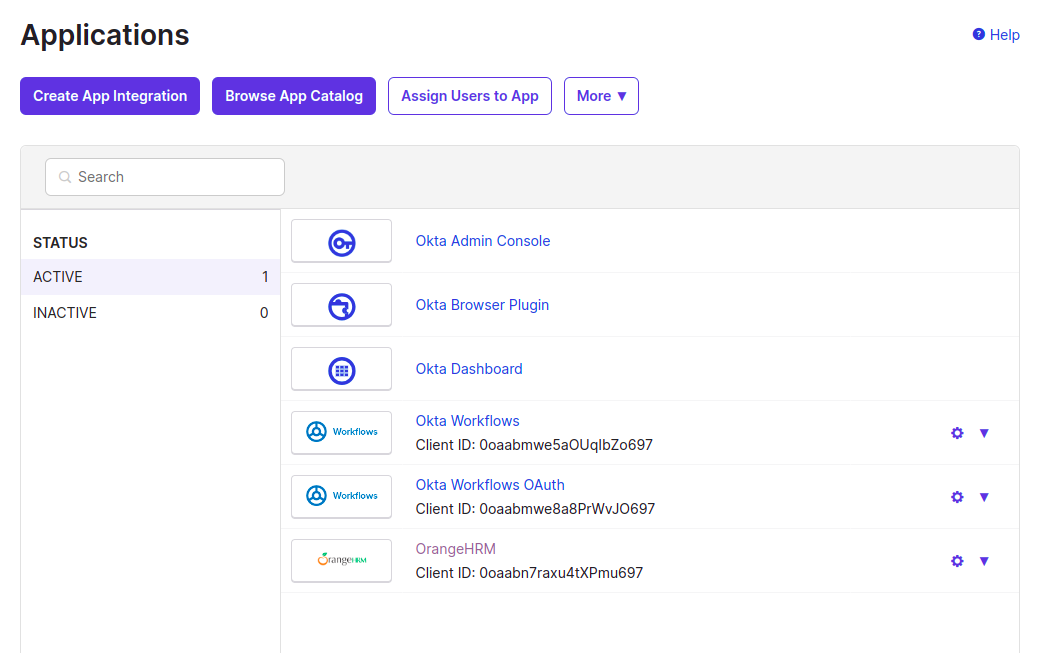Open the Okta Dashboard link
Viewport: 1050px width, 653px height.
click(x=468, y=369)
